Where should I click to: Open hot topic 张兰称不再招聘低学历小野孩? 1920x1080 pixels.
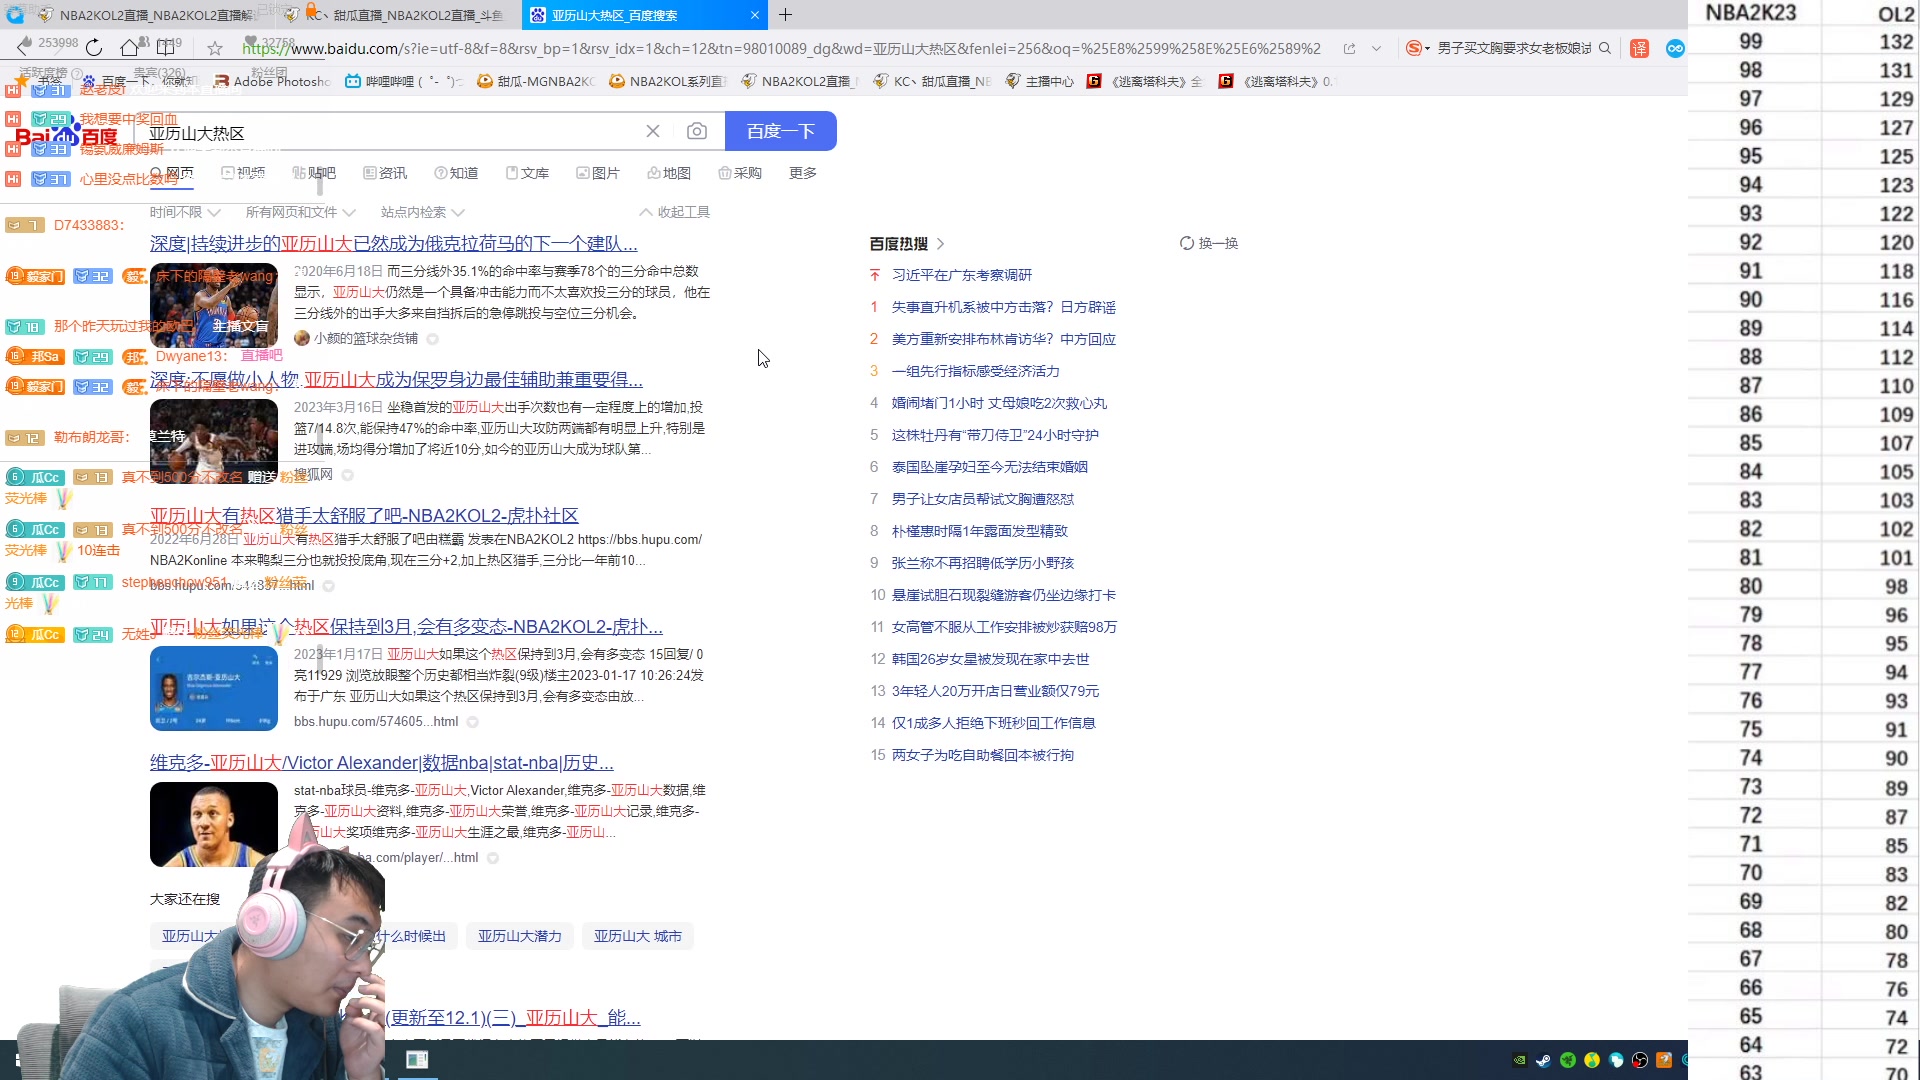coord(983,563)
